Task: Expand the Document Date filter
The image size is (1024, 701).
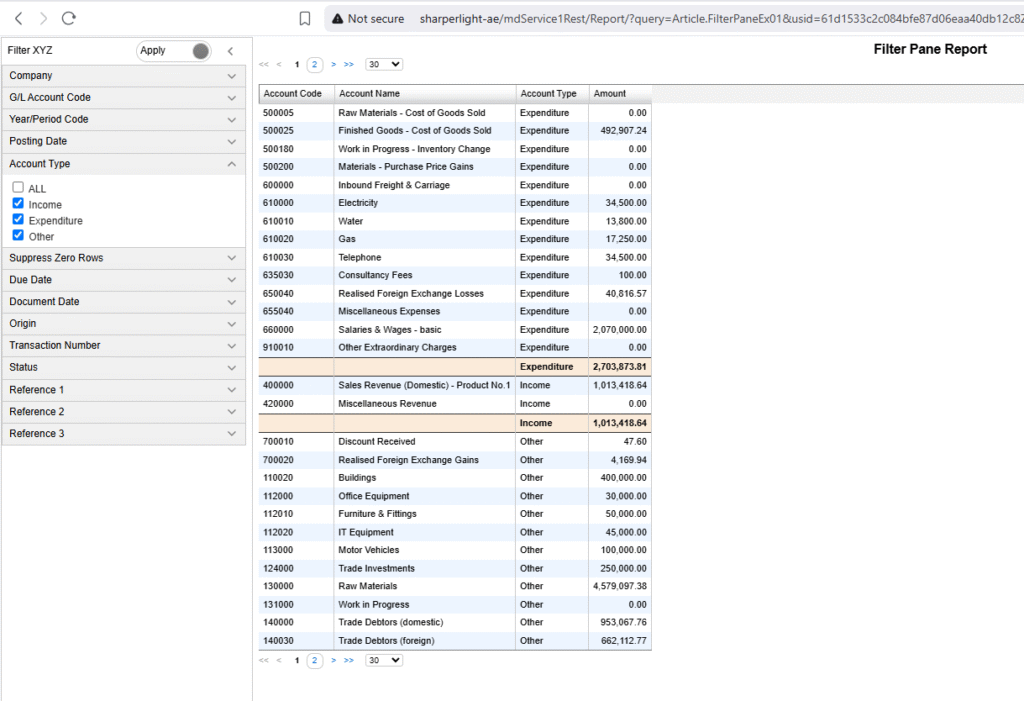Action: [124, 302]
